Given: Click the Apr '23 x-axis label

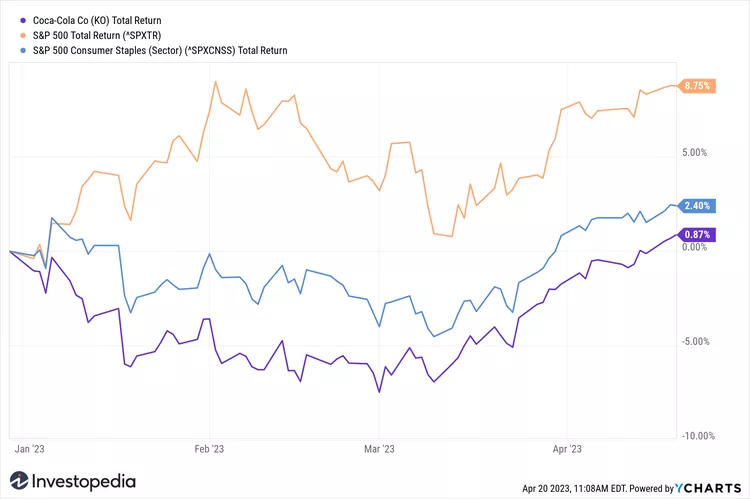Looking at the screenshot, I should click(x=567, y=449).
